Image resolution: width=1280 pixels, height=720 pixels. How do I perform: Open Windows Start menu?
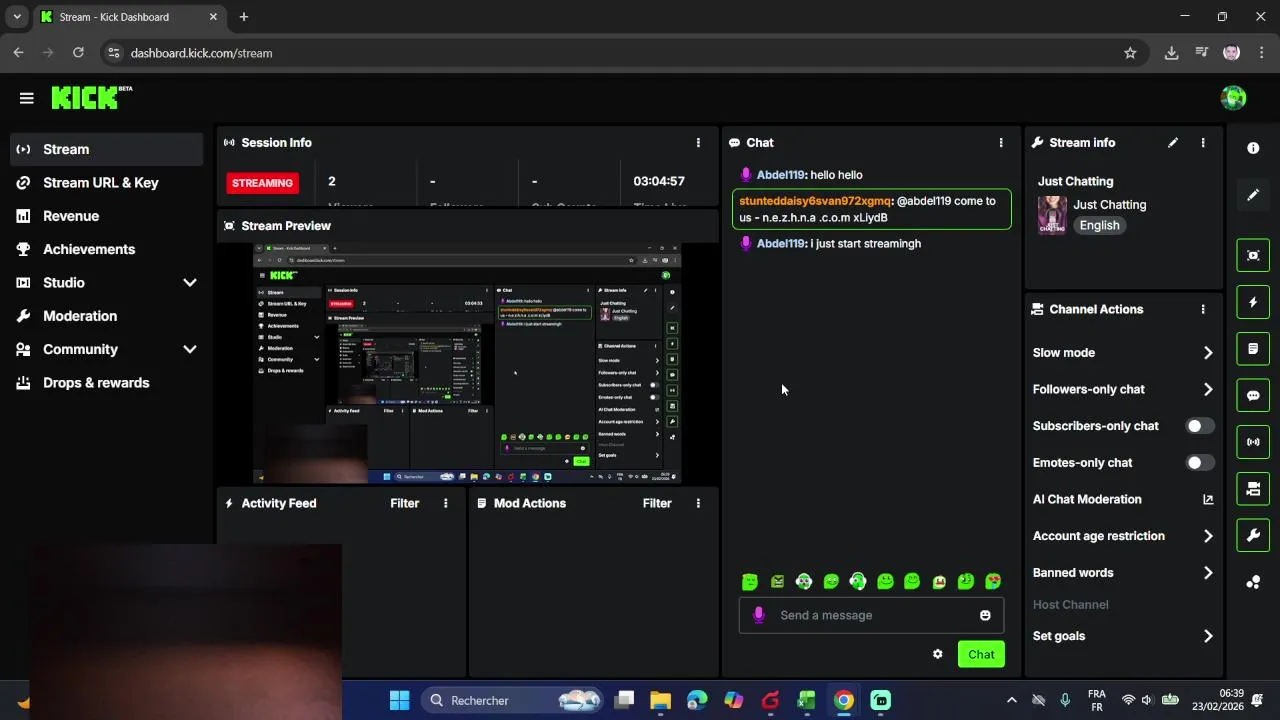399,700
